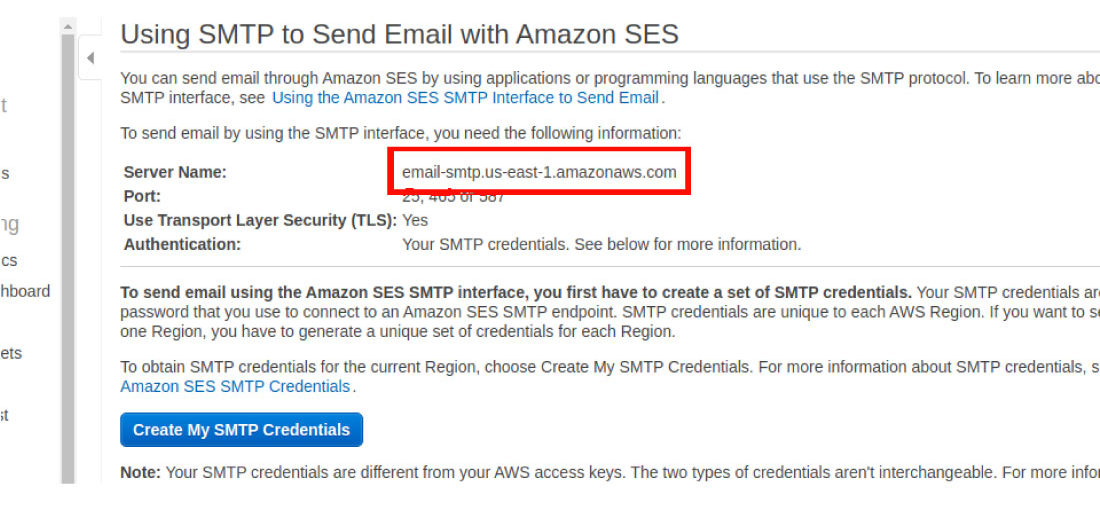Click the bold Note label below button

[140, 473]
